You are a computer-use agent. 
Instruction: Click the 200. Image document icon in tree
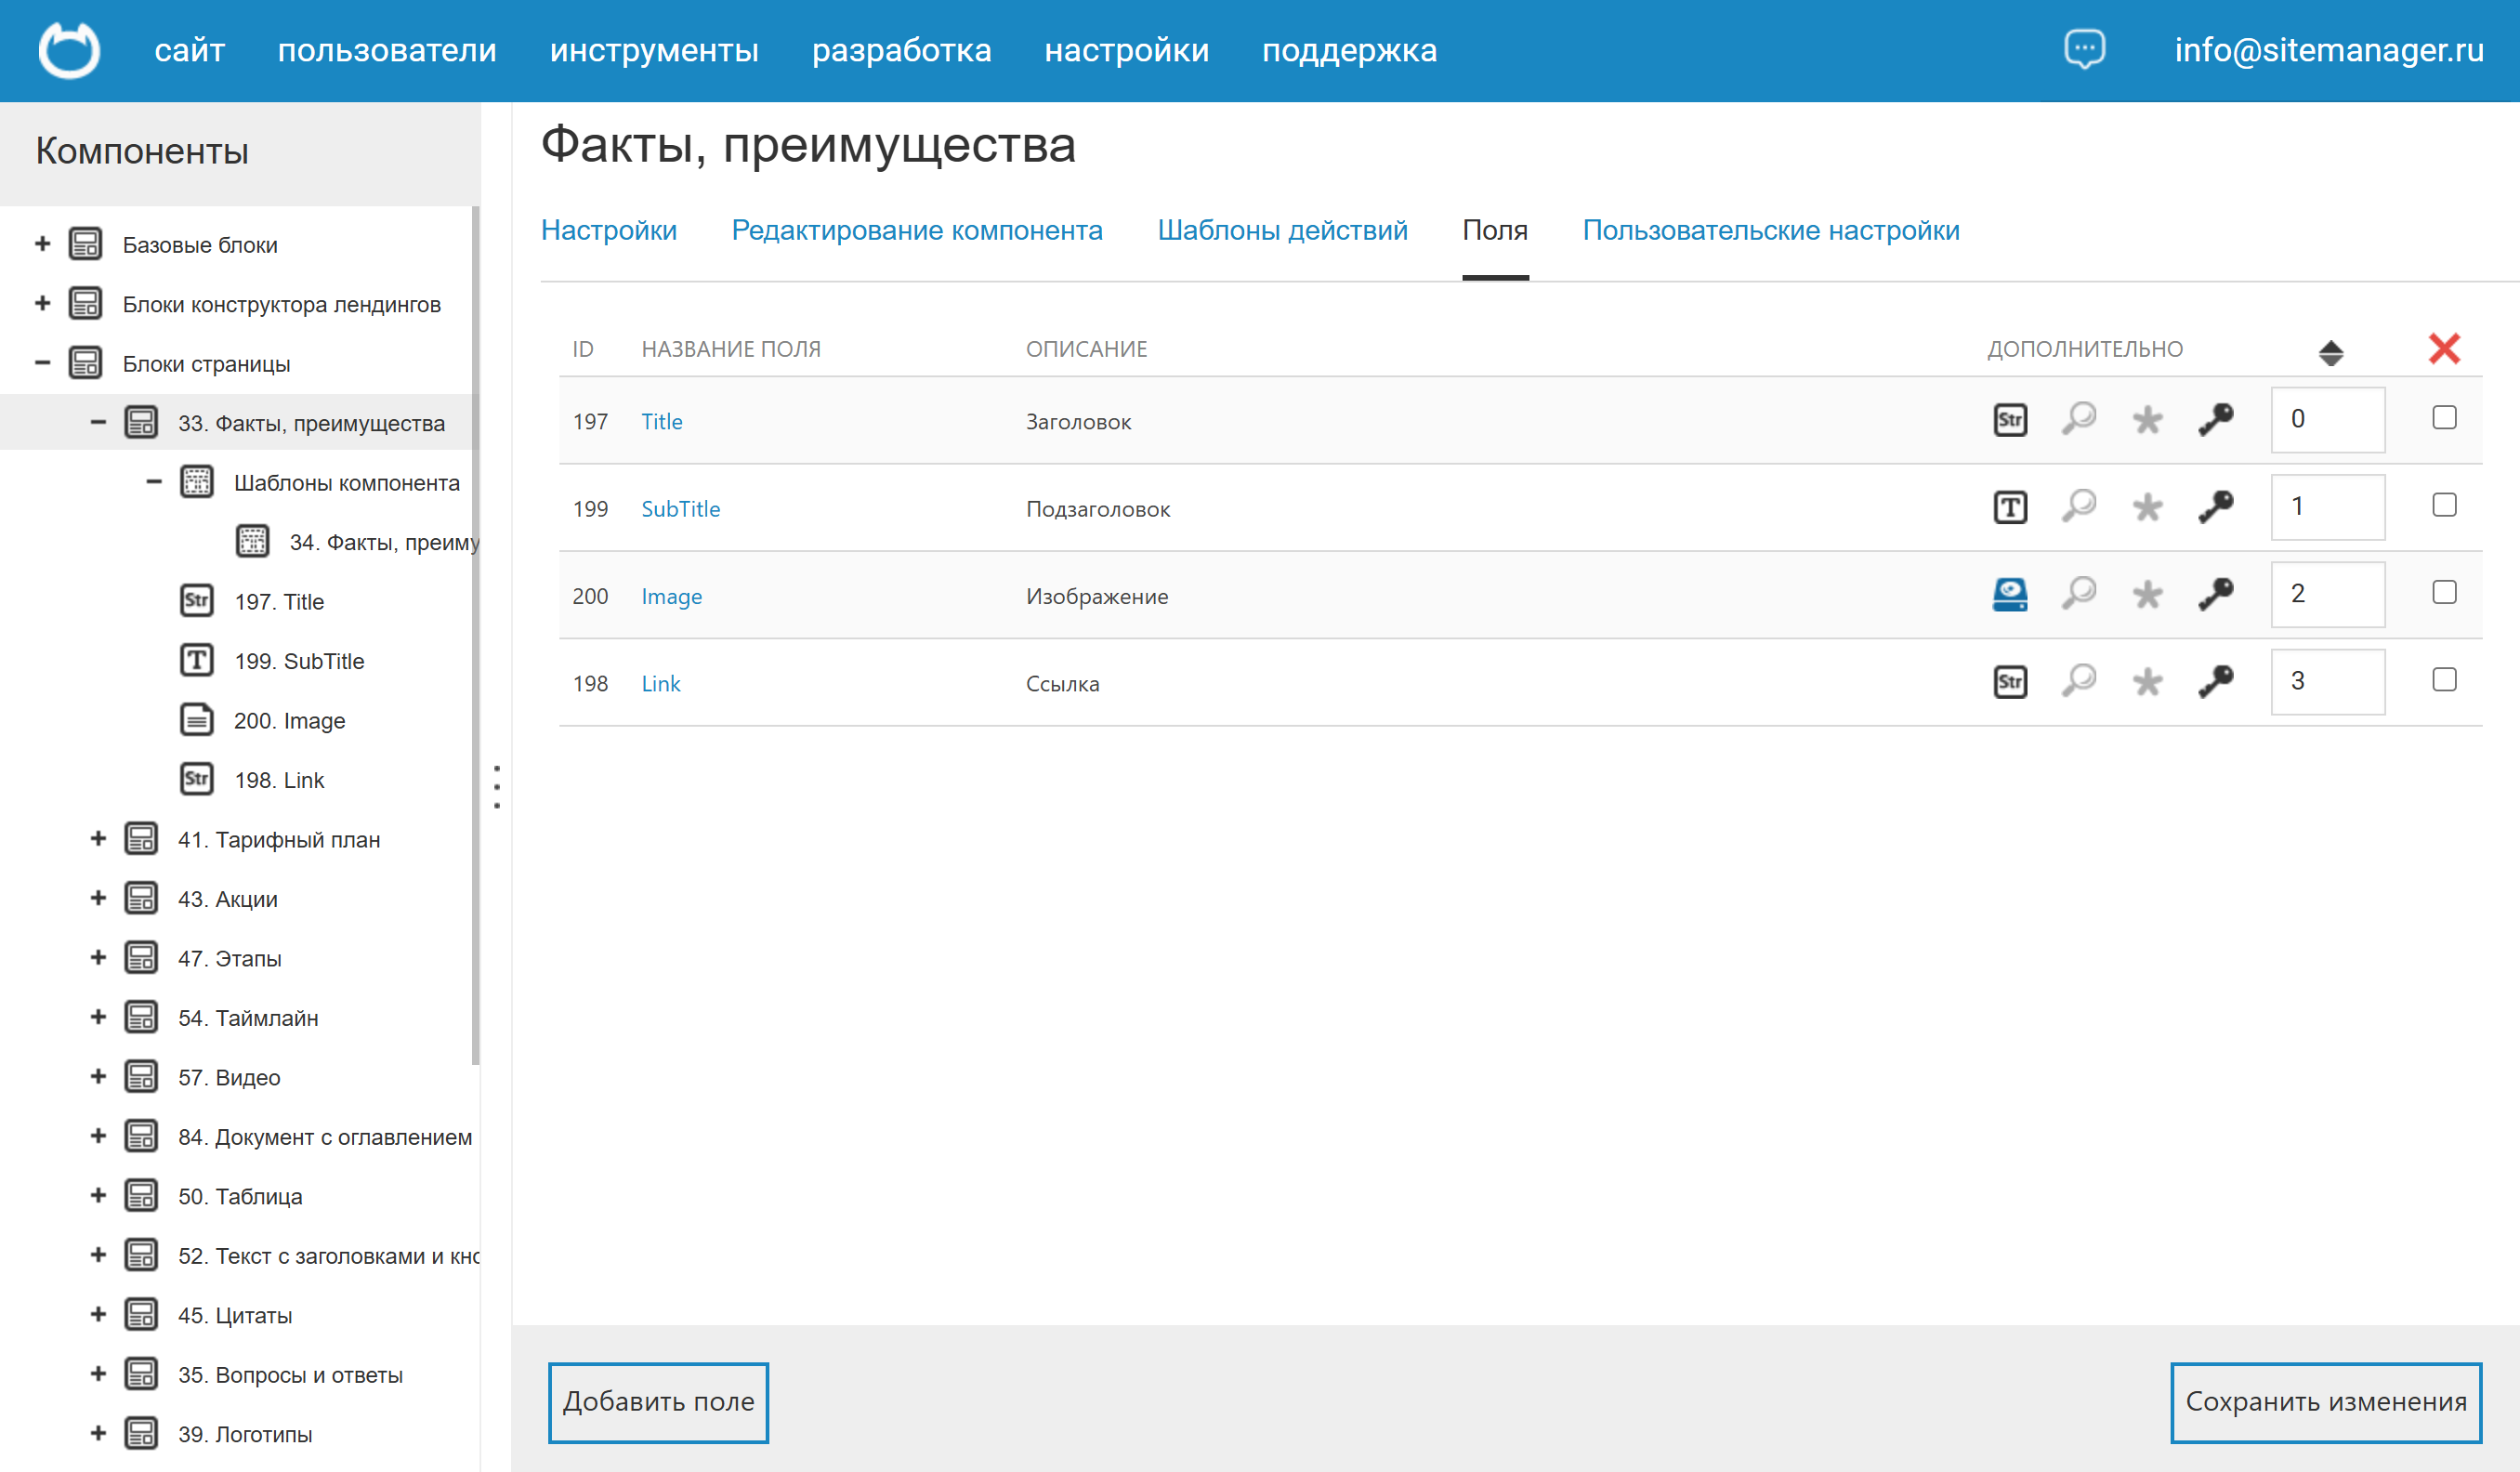coord(197,720)
